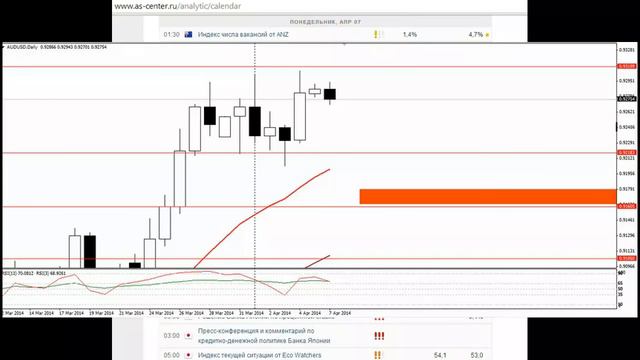Click the yellow importance mark on ANZ row

click(x=376, y=35)
